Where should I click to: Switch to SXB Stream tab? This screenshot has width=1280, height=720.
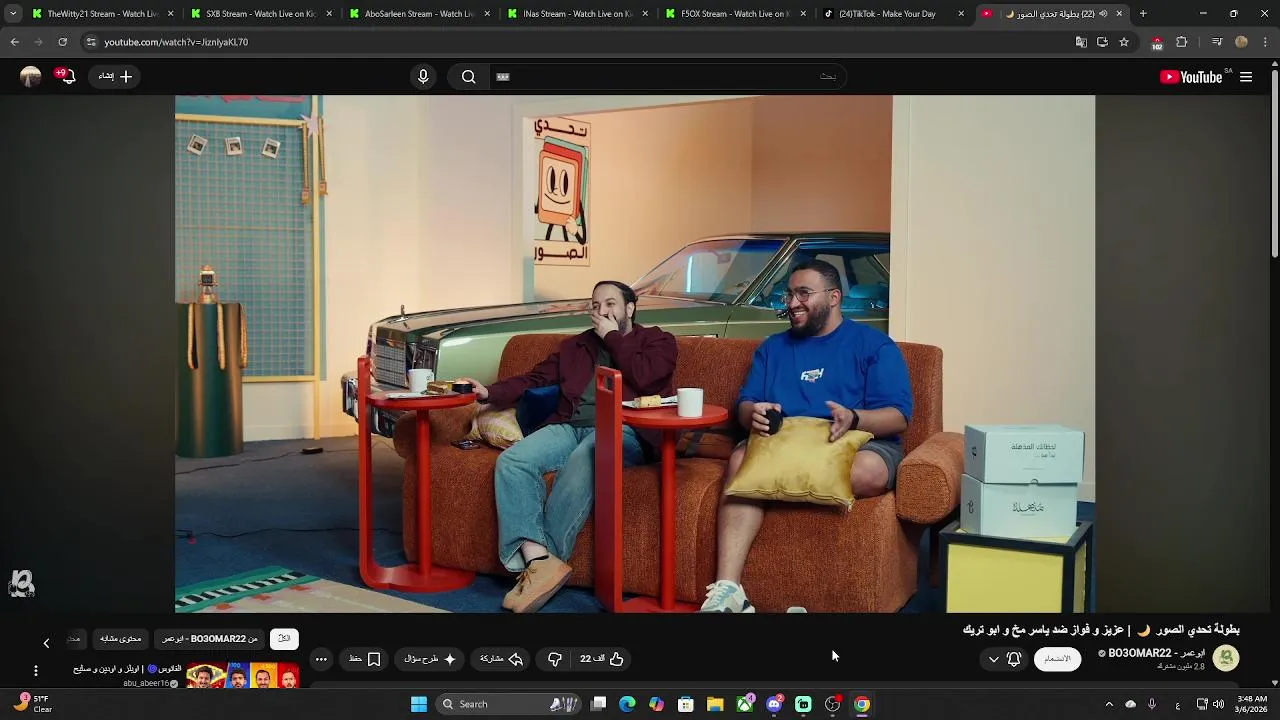point(260,14)
